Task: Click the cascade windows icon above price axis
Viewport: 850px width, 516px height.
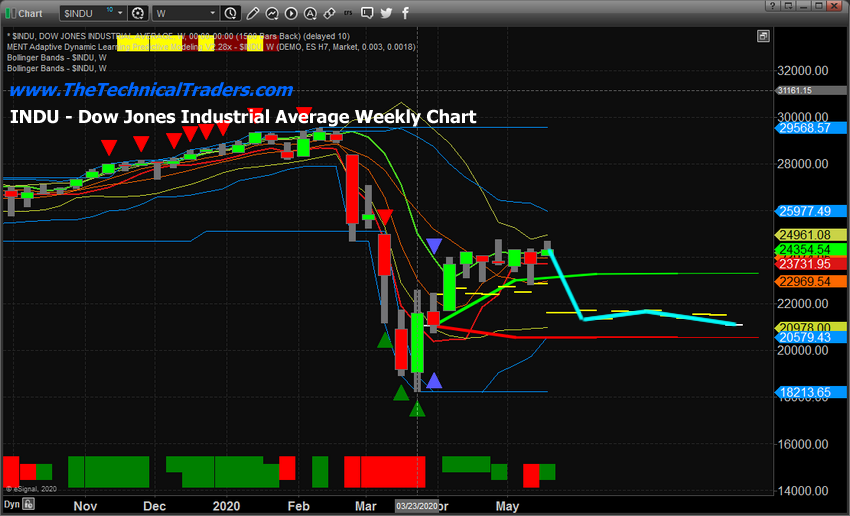Action: [x=763, y=36]
